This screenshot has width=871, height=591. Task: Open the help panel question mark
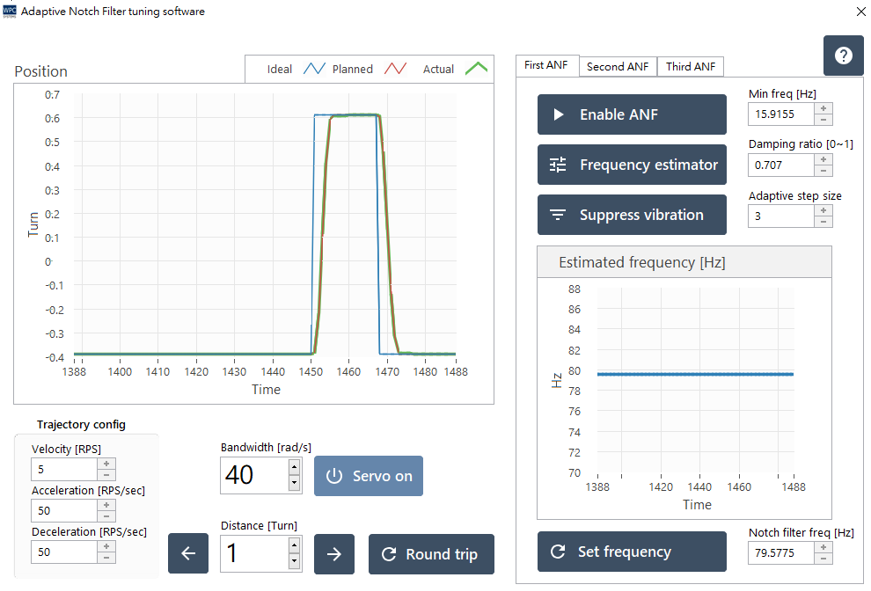click(843, 55)
